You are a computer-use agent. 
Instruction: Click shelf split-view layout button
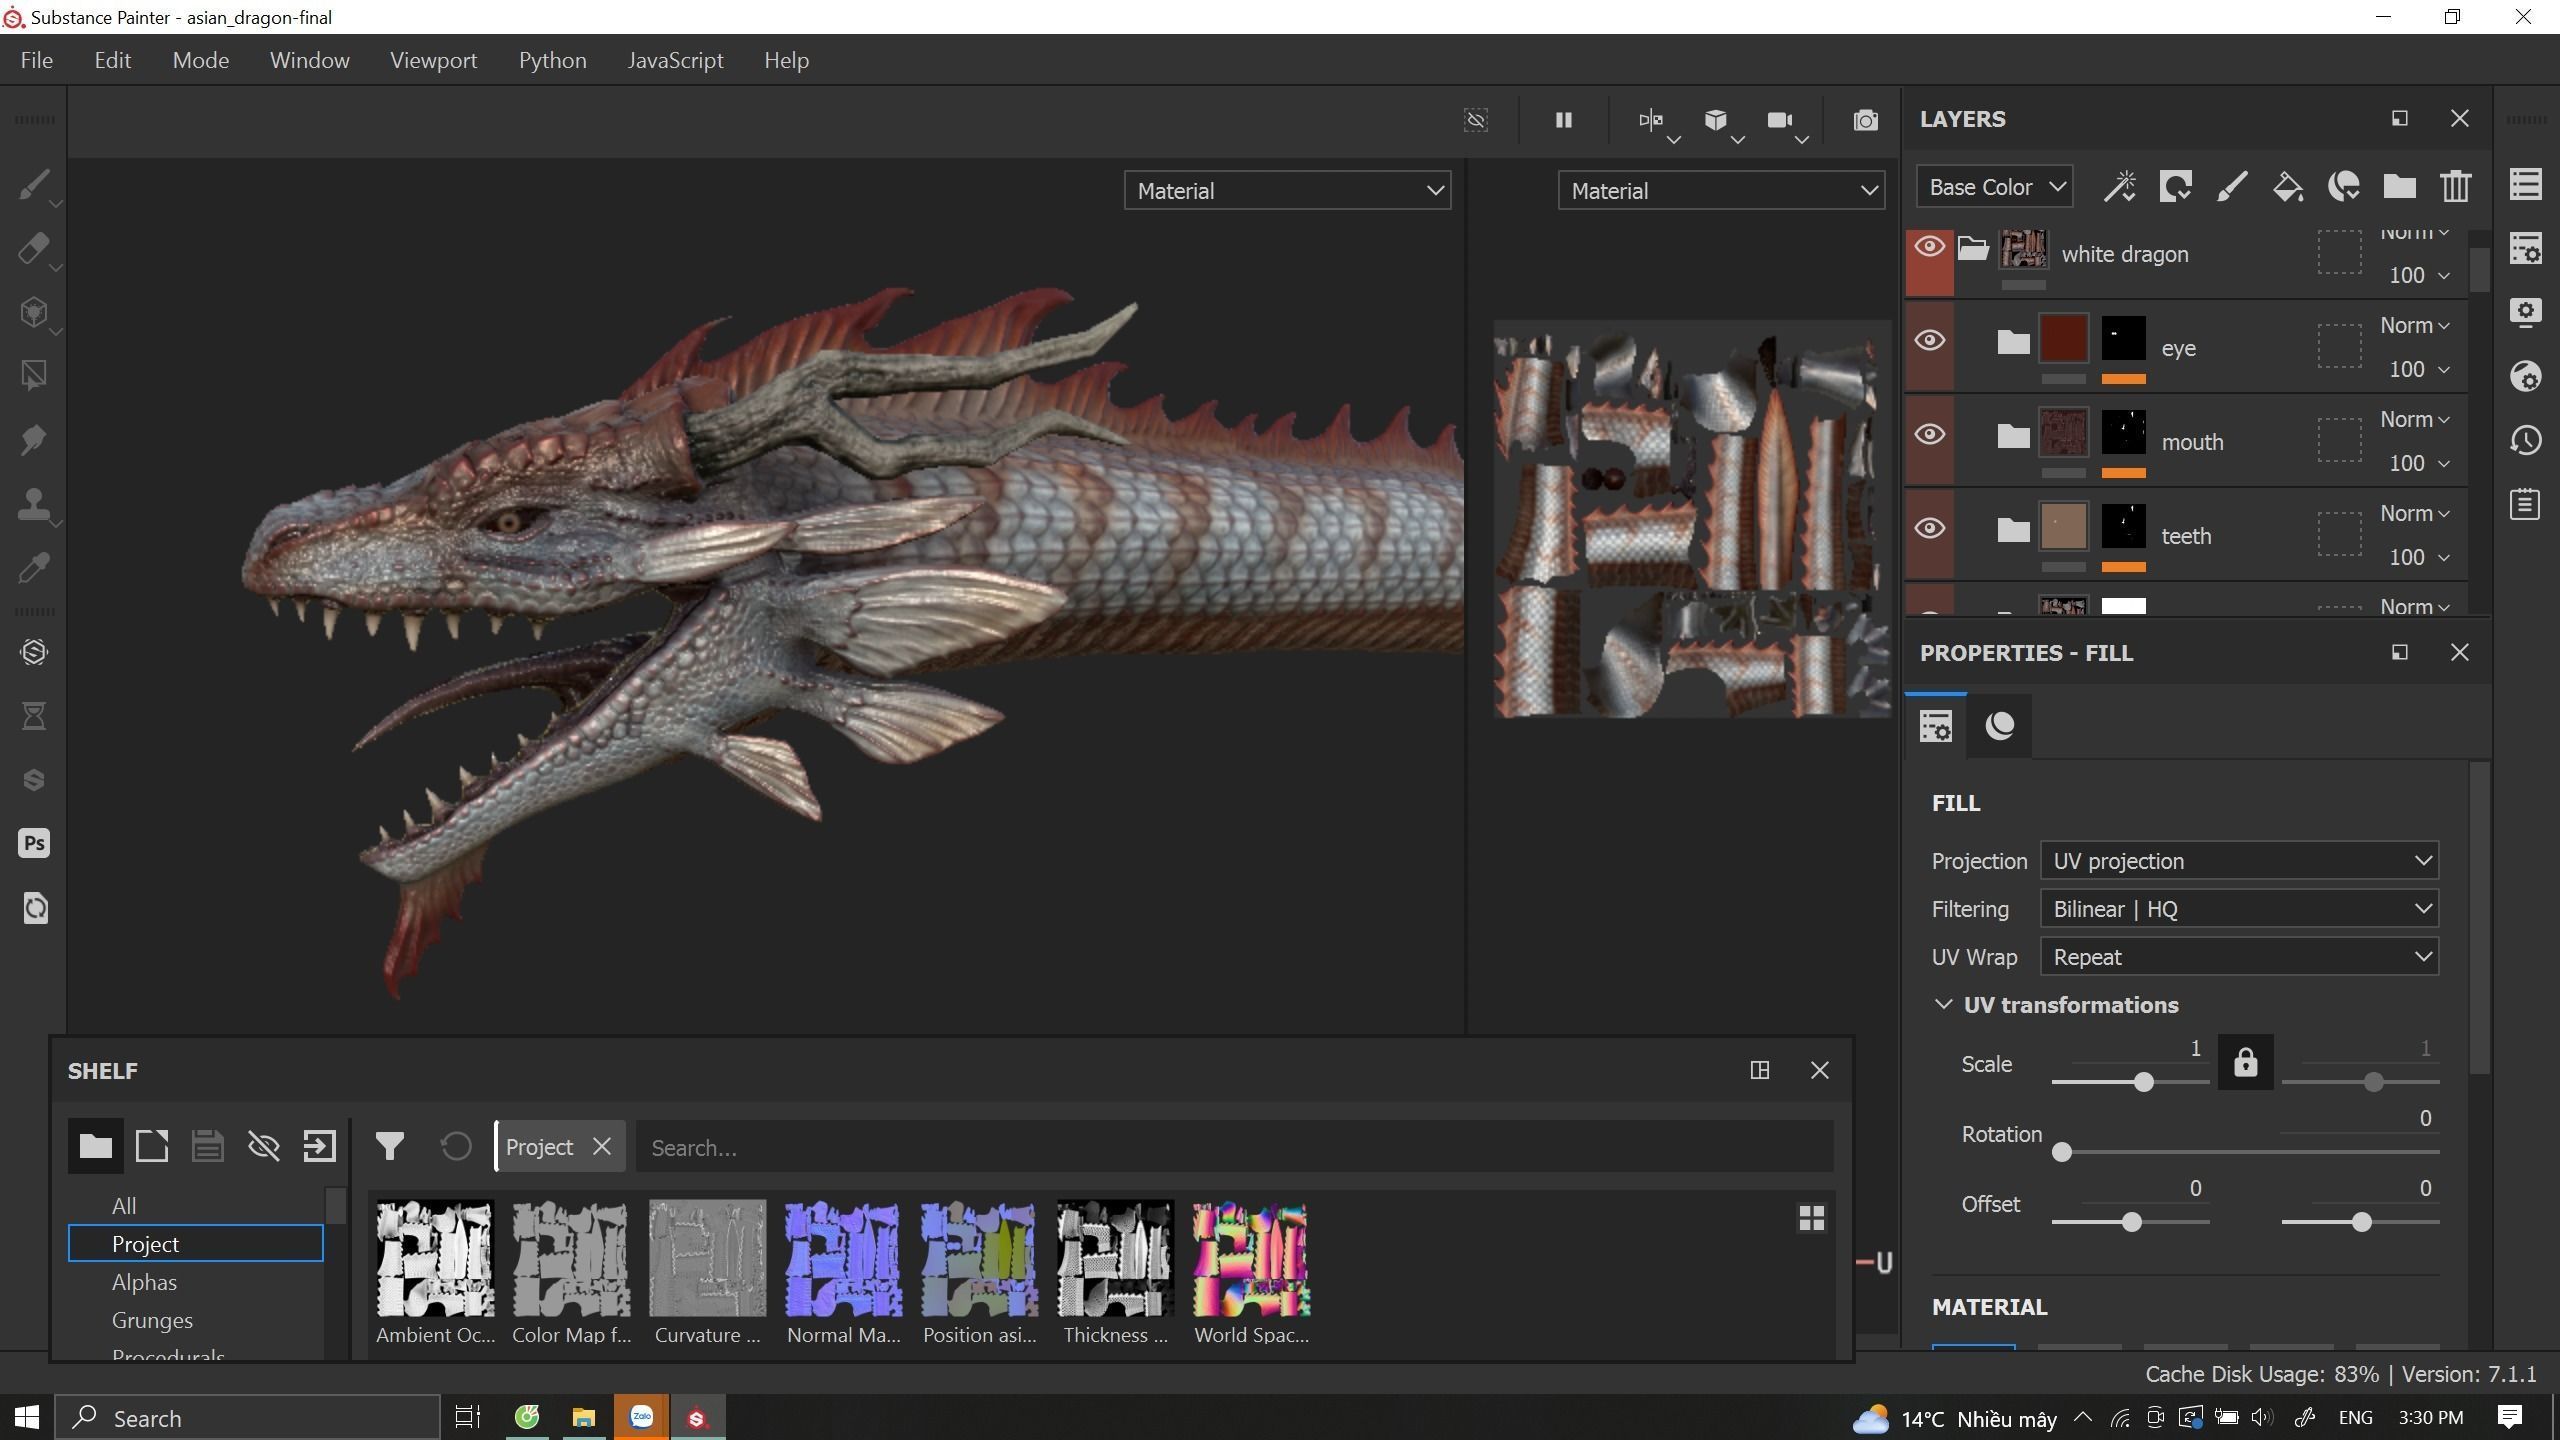tap(1760, 1070)
